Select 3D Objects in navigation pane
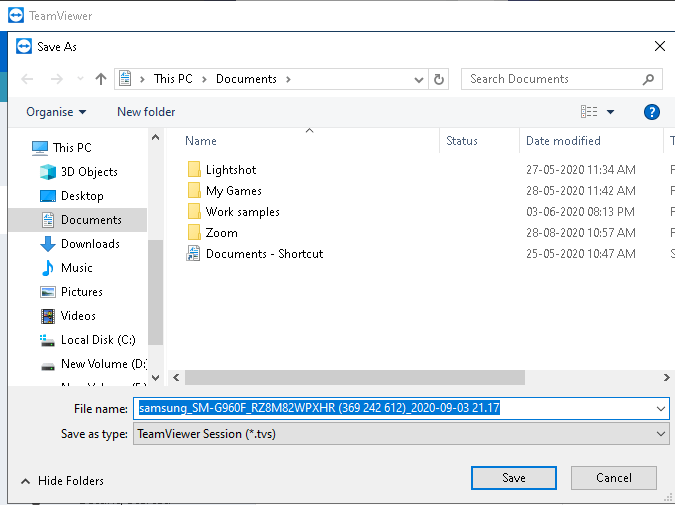This screenshot has width=675, height=505. click(89, 172)
